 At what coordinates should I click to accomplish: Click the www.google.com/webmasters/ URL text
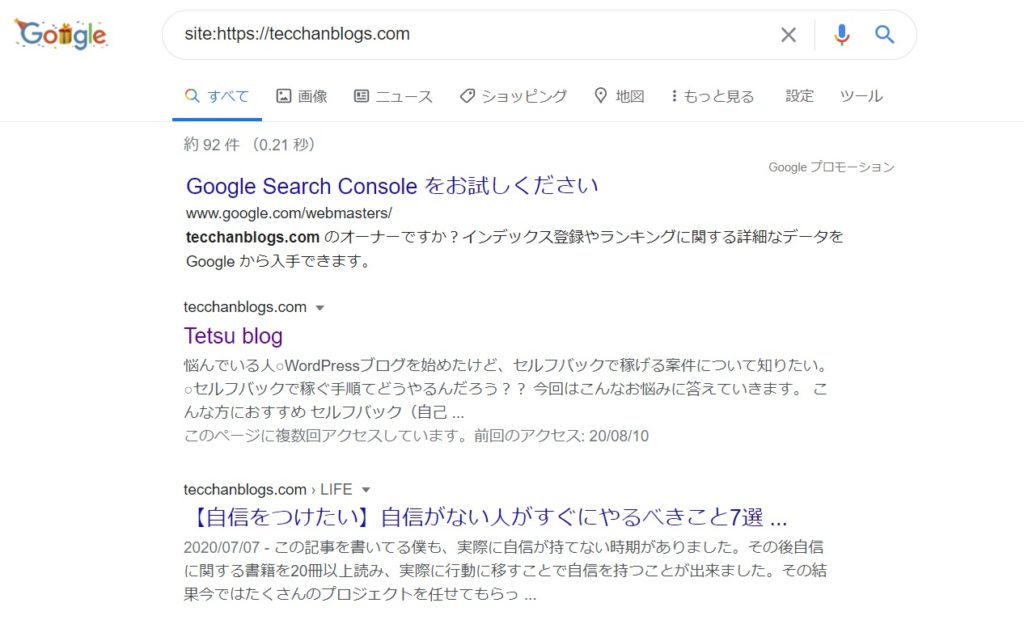tap(289, 213)
